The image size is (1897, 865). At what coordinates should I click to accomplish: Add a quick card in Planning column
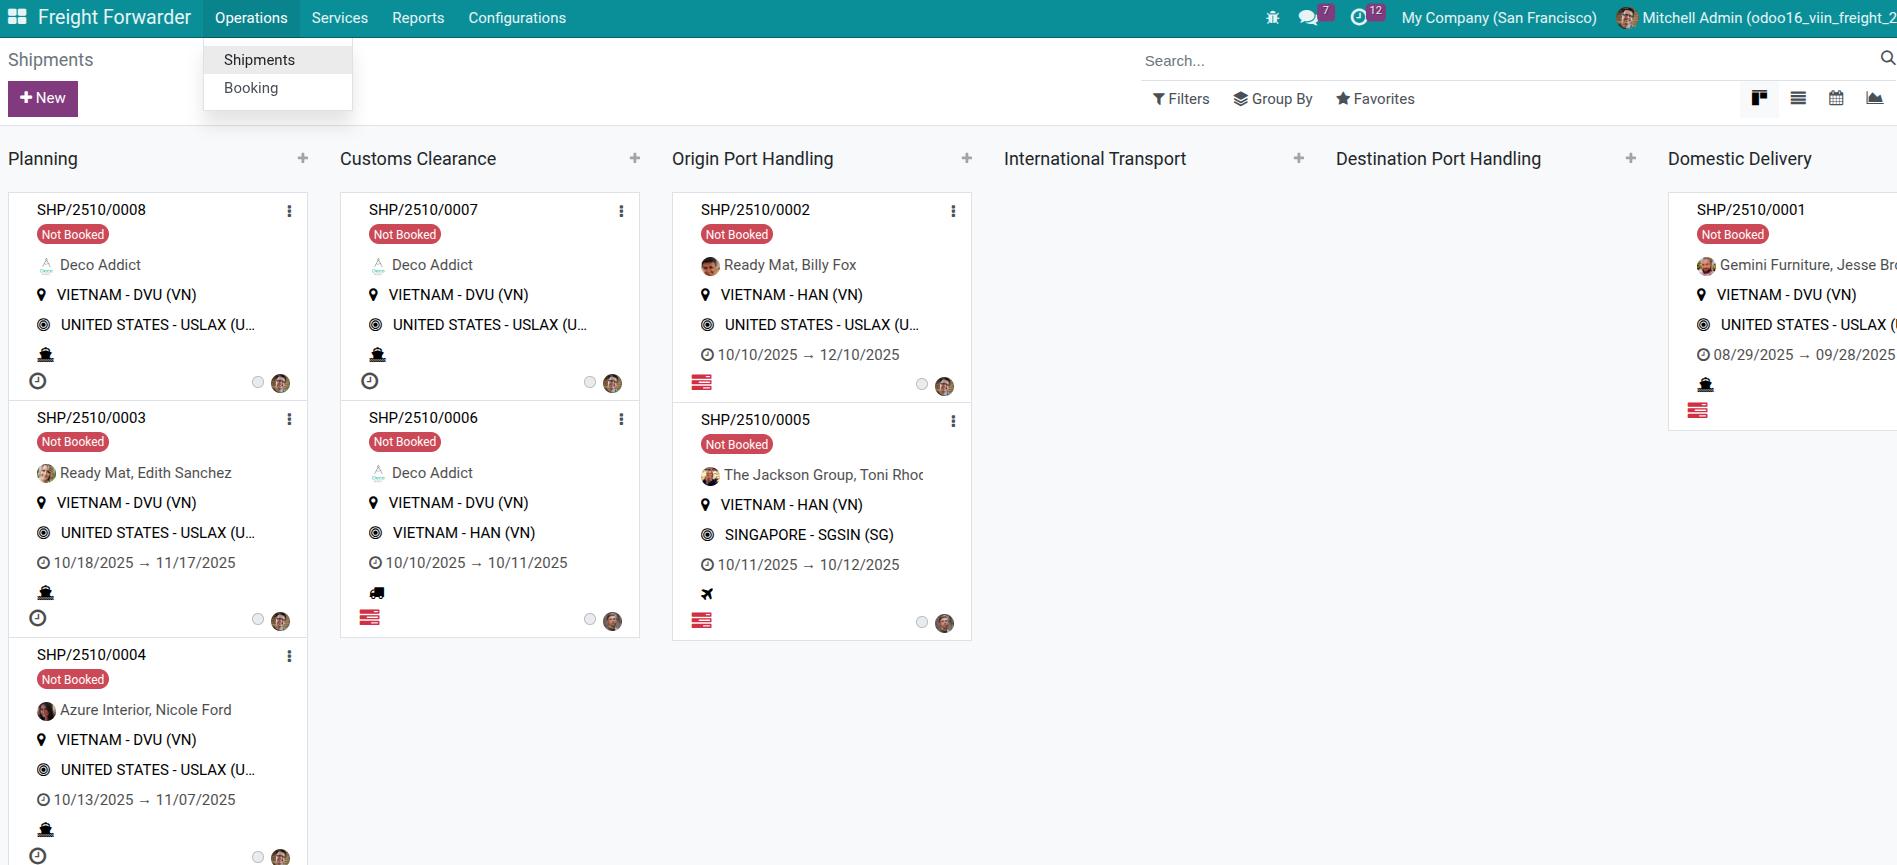point(302,159)
